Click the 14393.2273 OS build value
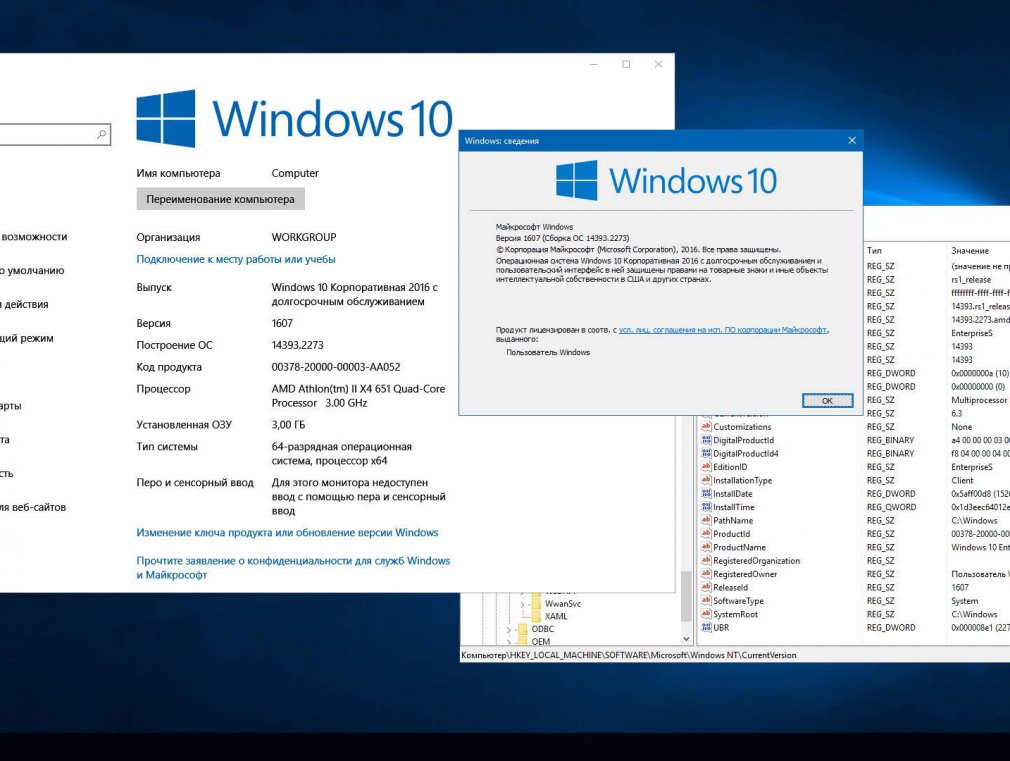The height and width of the screenshot is (761, 1010). click(298, 345)
